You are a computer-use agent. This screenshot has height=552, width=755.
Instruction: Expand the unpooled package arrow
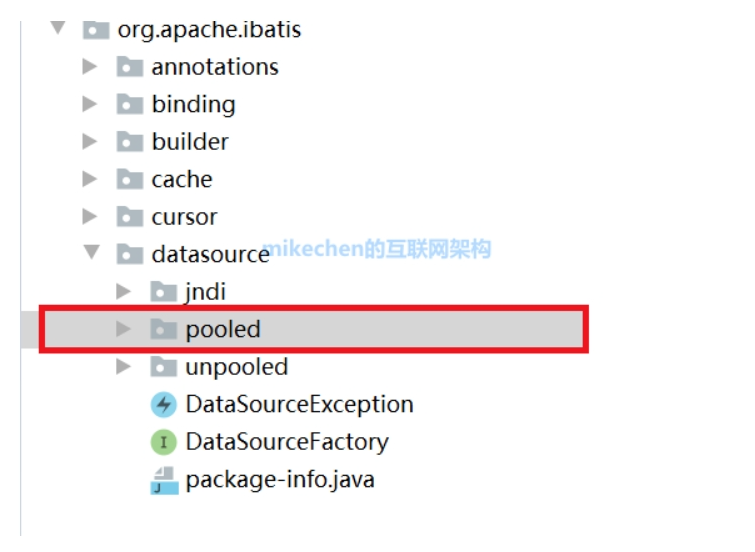coord(124,367)
